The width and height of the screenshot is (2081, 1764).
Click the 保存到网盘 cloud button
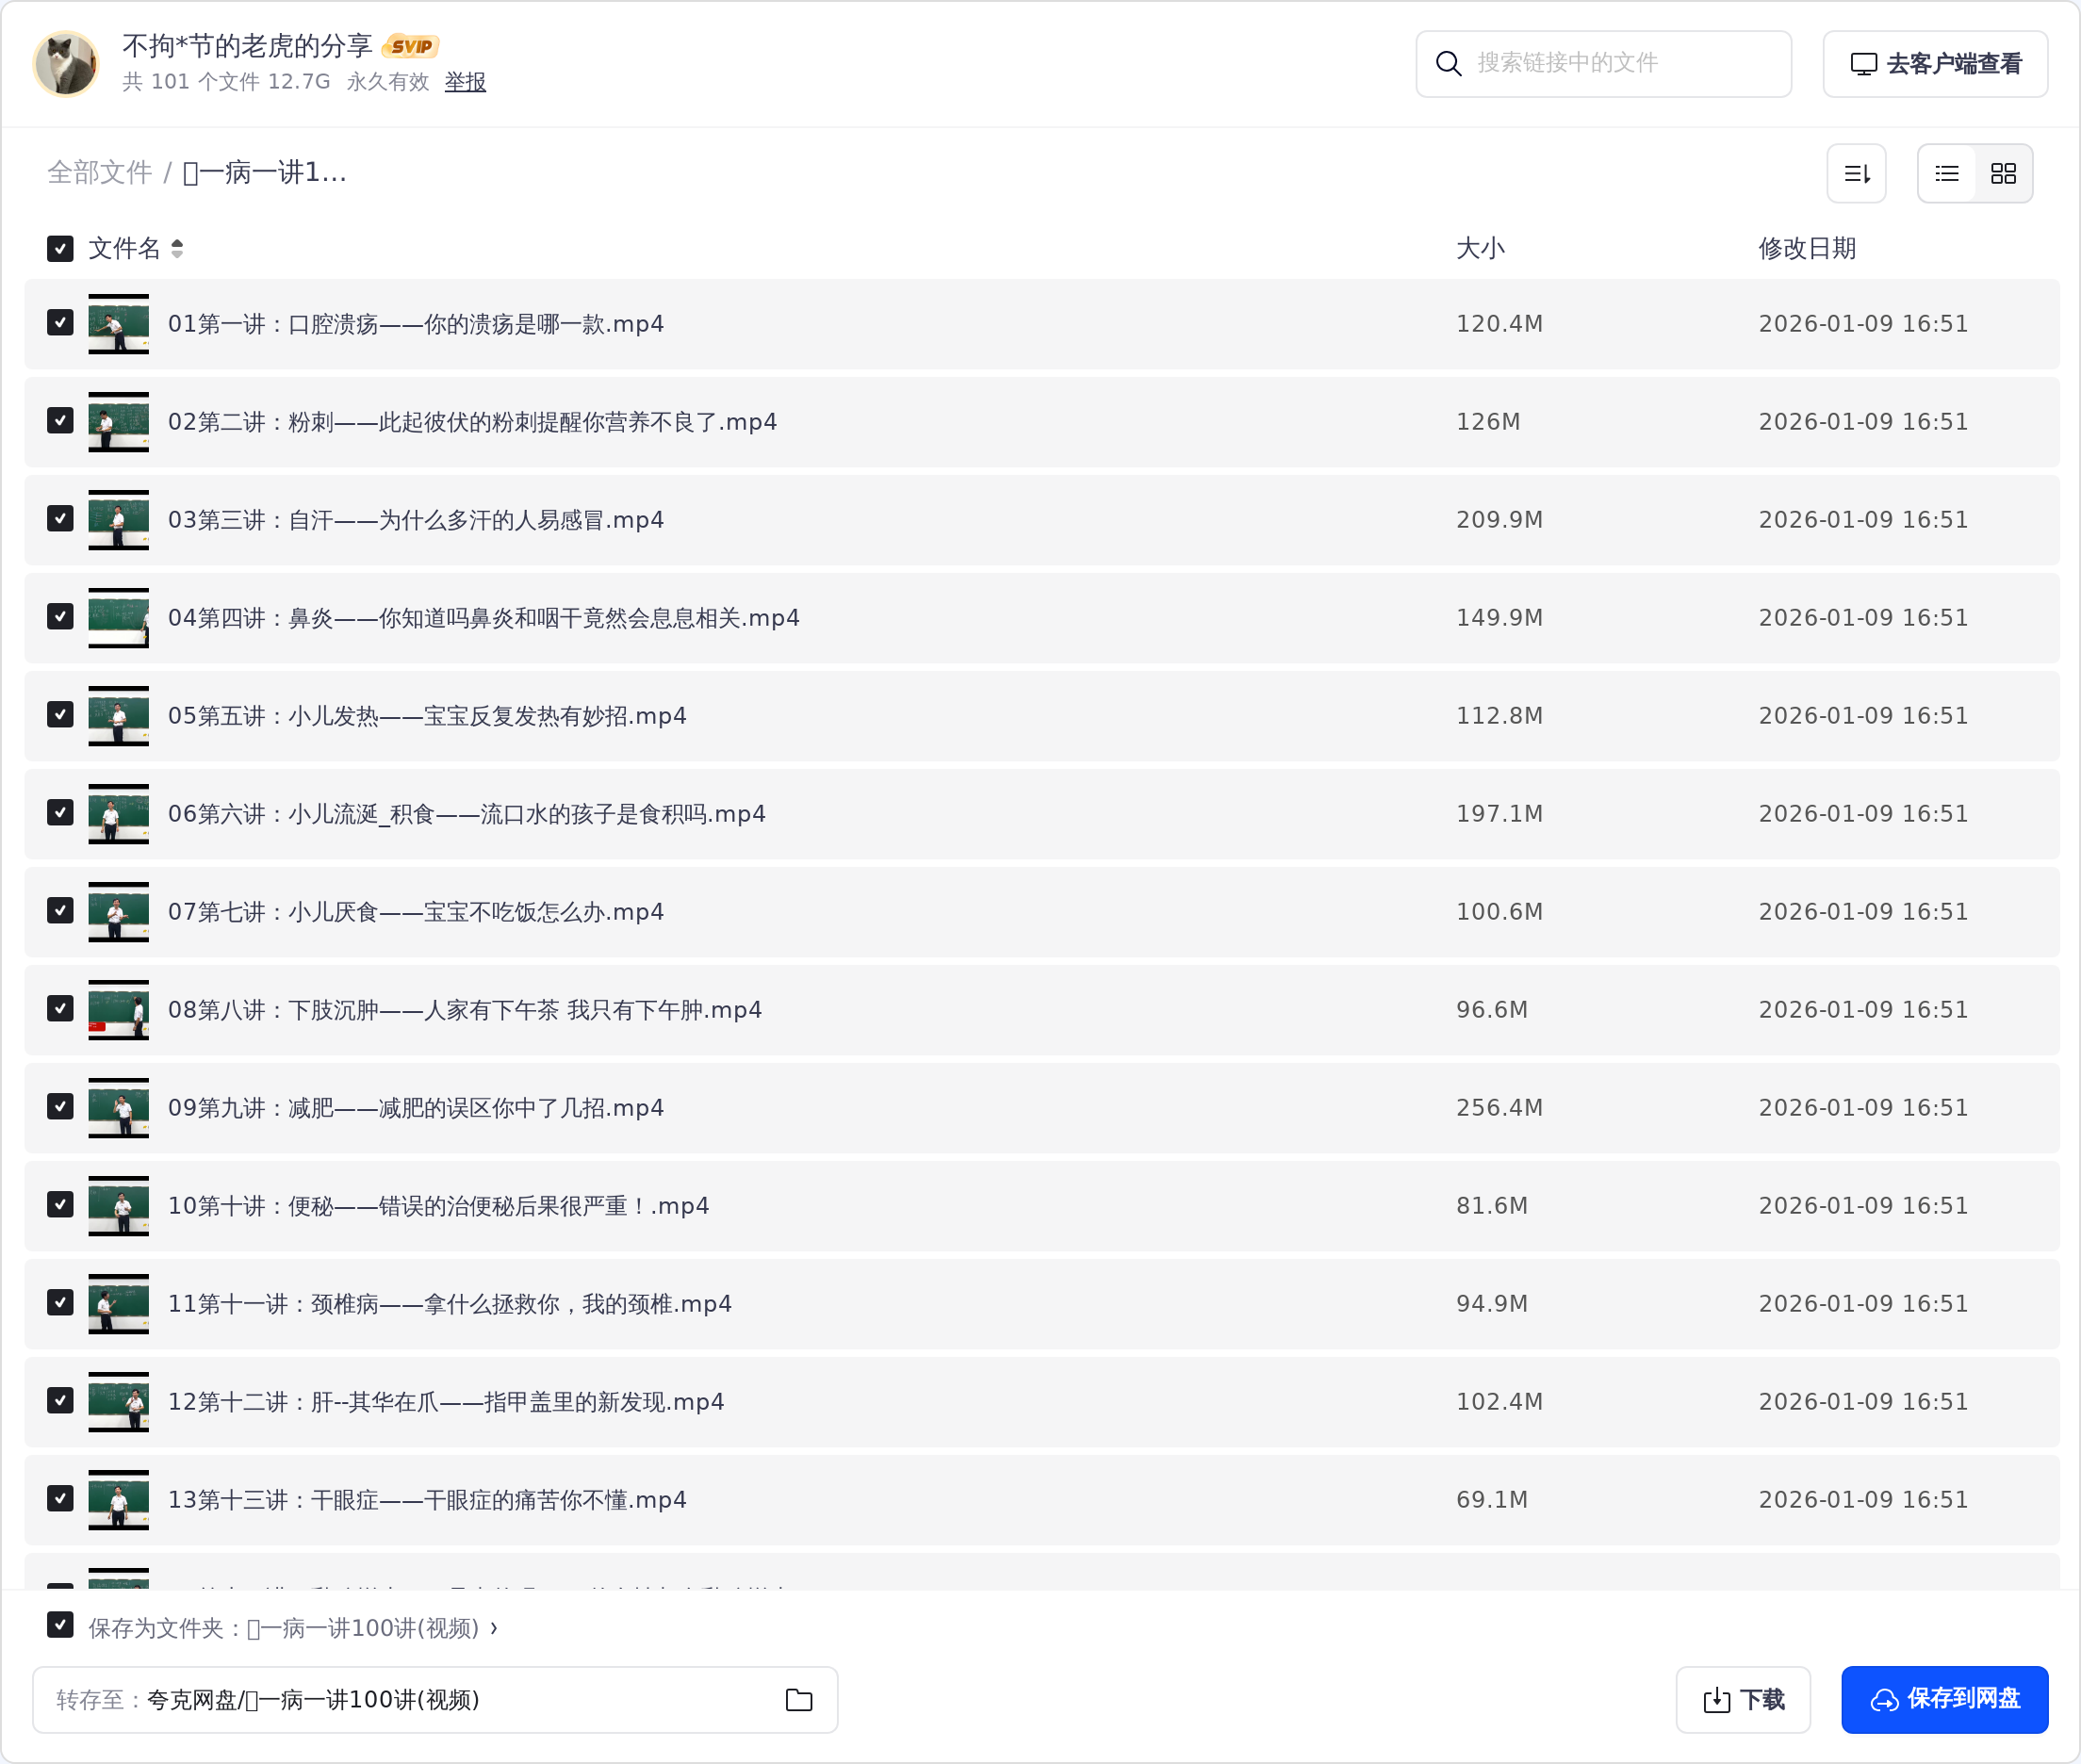(1944, 1700)
